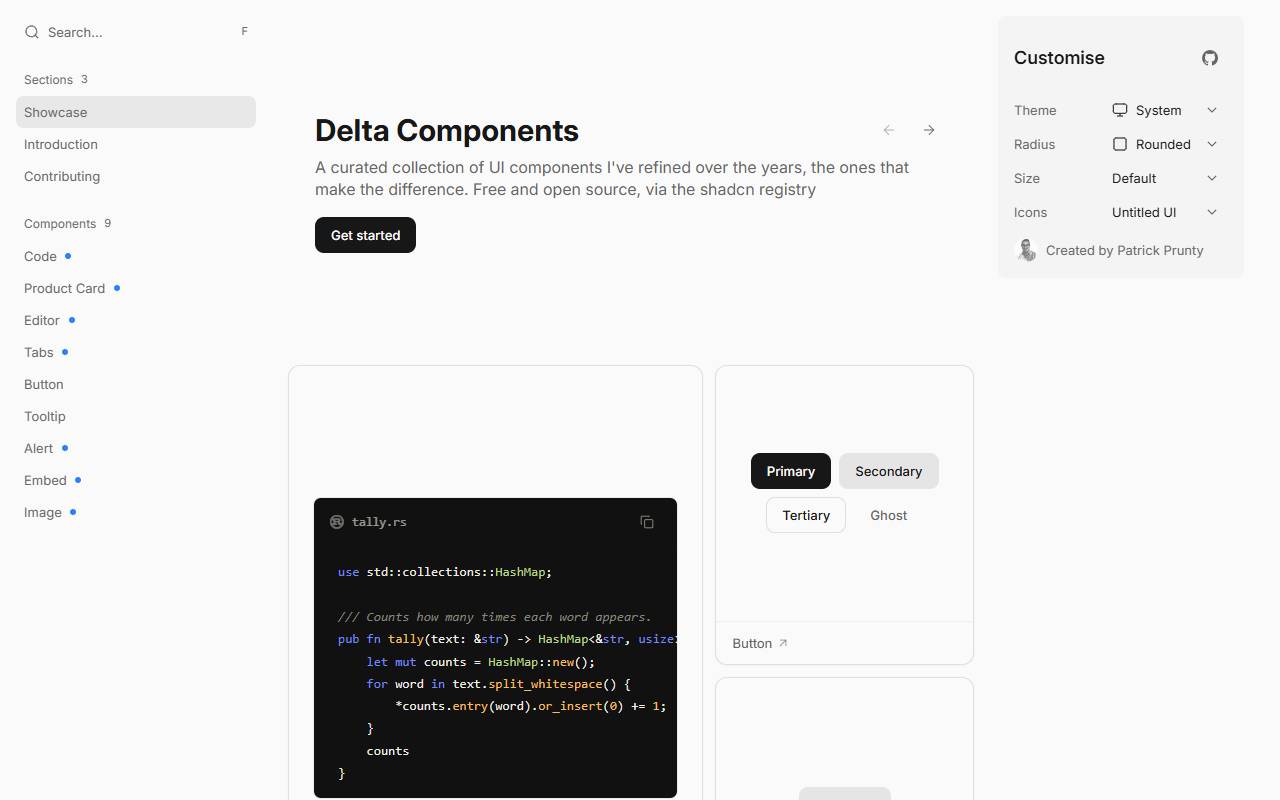
Task: Open the Icons dropdown set to Untitled UI
Action: point(1164,212)
